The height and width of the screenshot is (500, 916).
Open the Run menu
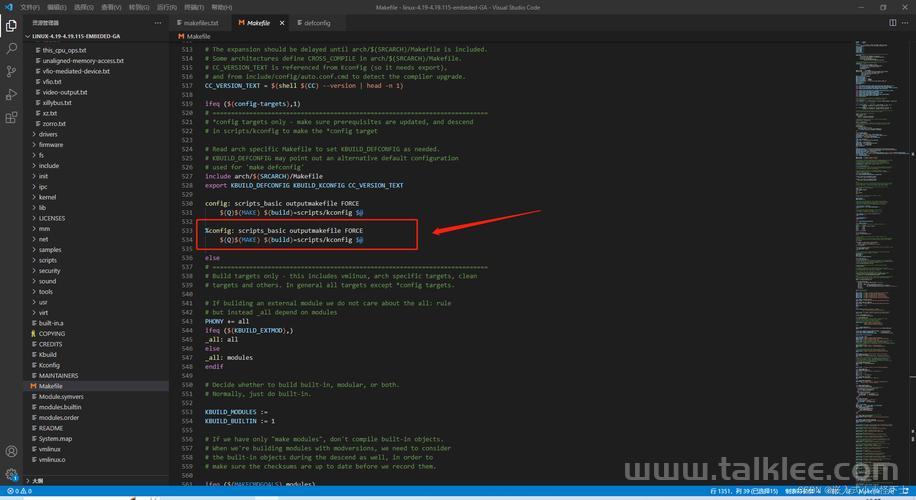pos(166,7)
